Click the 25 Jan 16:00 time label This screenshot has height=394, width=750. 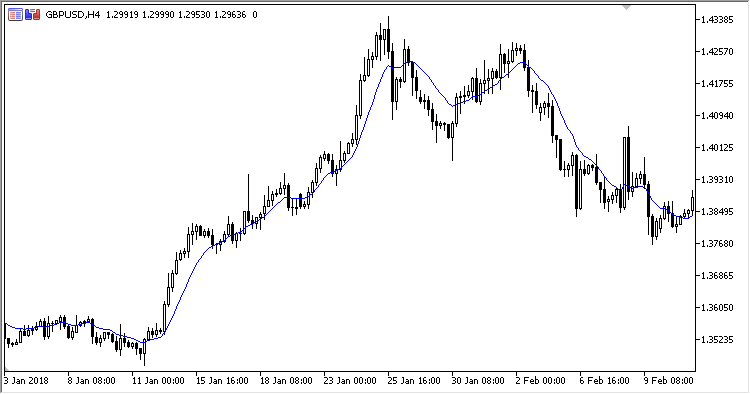tap(414, 381)
